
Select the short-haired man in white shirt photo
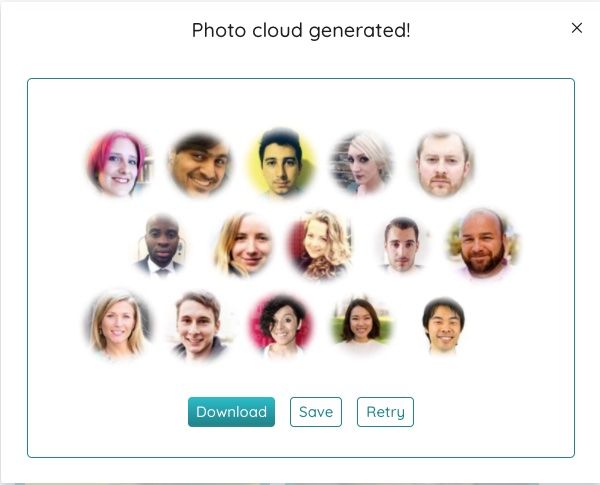click(402, 245)
